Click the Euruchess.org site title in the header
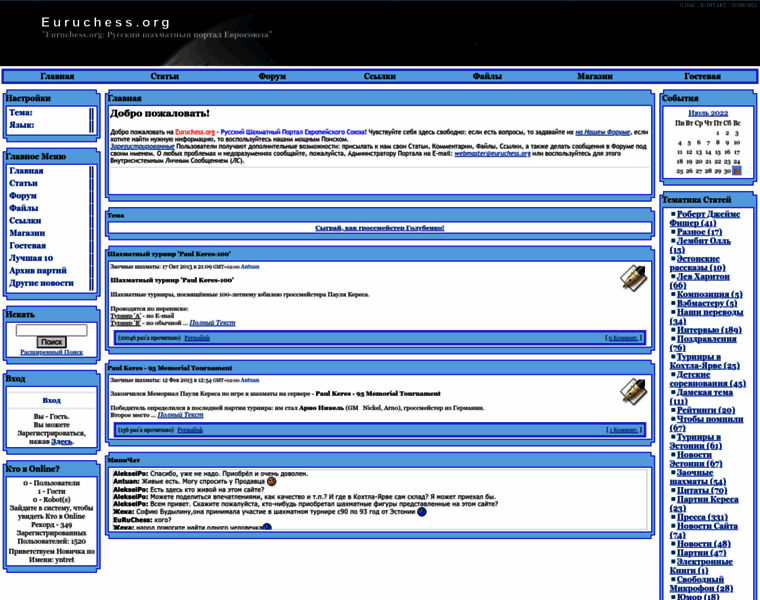 tap(106, 22)
